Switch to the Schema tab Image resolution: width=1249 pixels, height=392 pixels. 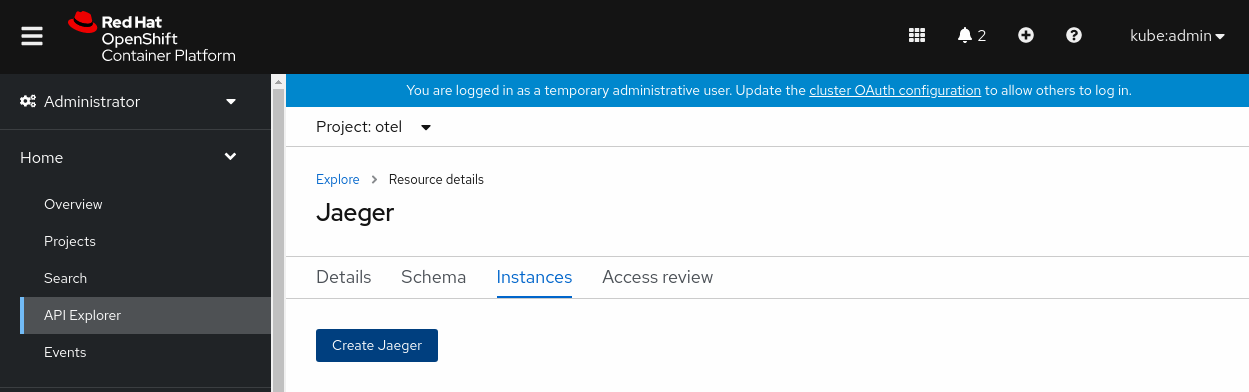[433, 277]
